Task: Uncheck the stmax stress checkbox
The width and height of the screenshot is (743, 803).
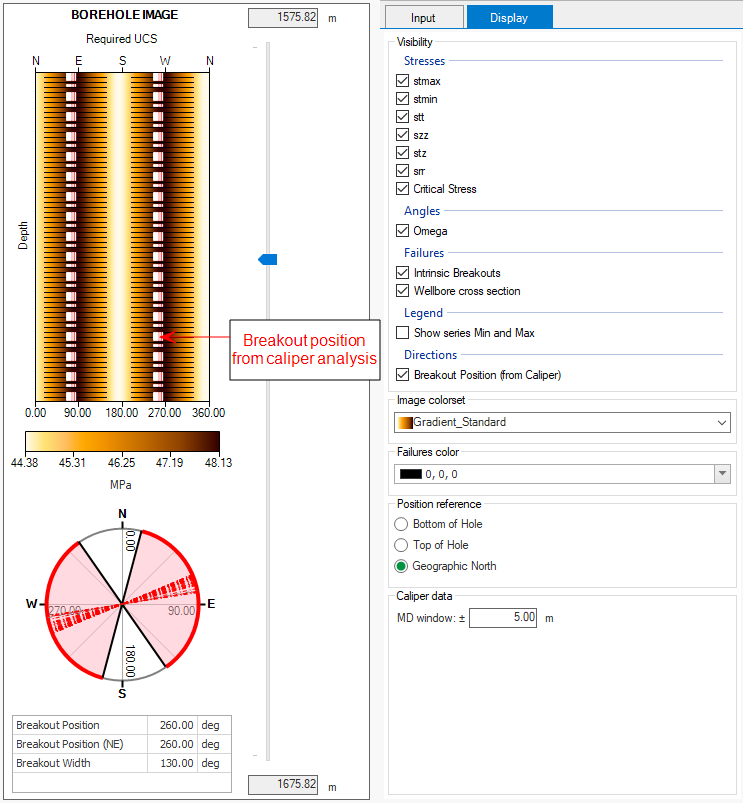Action: point(403,81)
